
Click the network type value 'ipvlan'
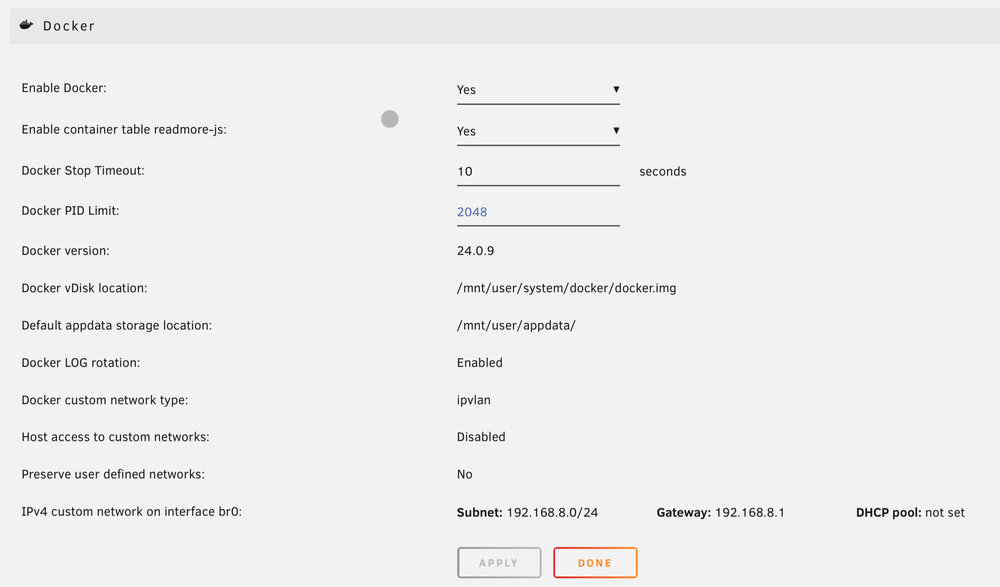pyautogui.click(x=474, y=400)
